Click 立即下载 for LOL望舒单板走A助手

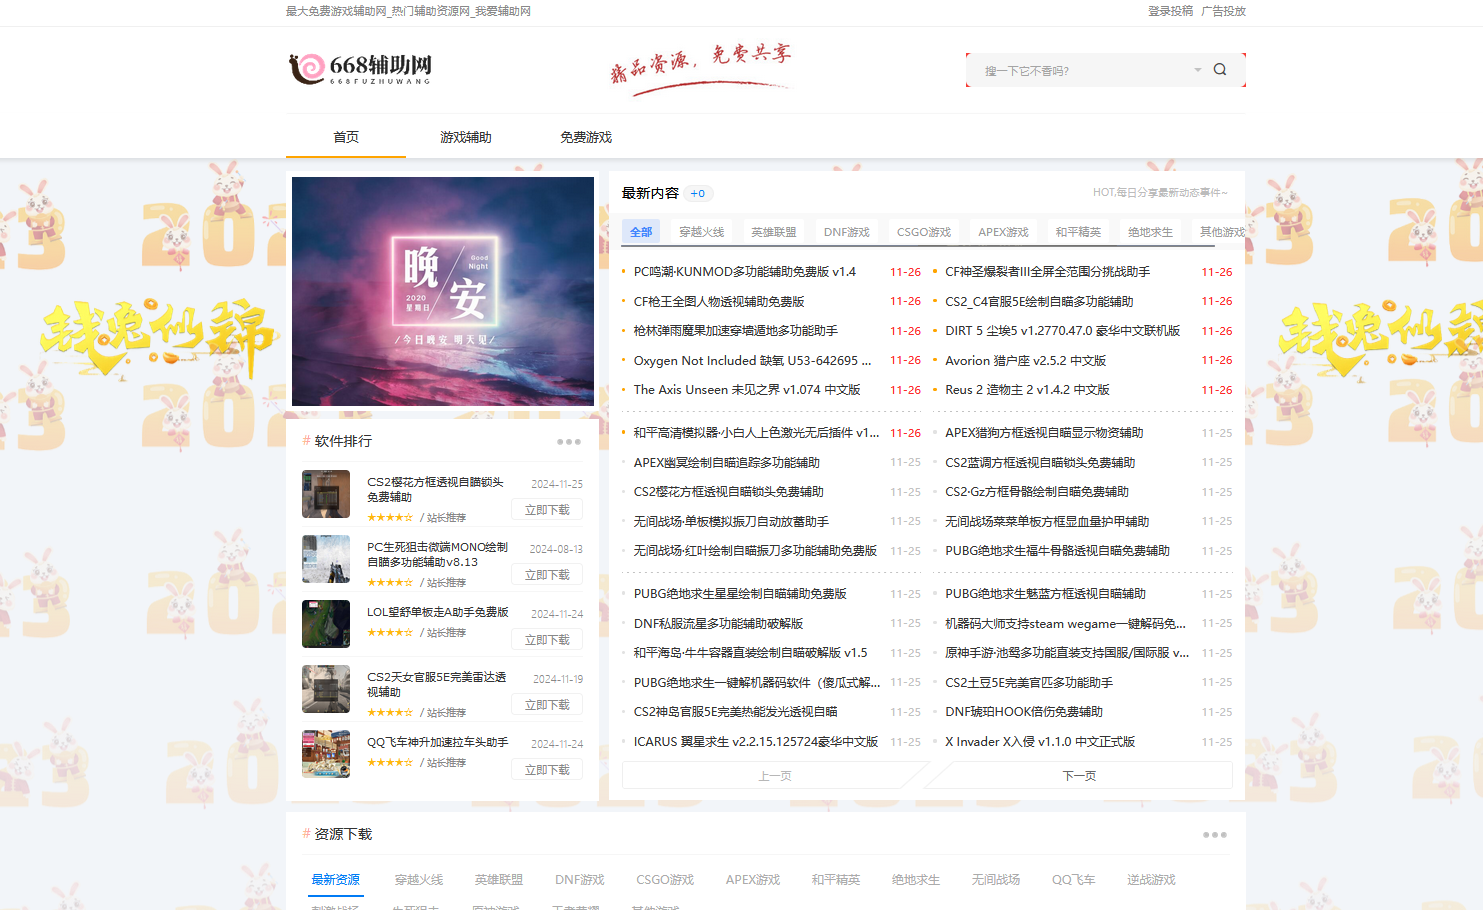point(547,640)
